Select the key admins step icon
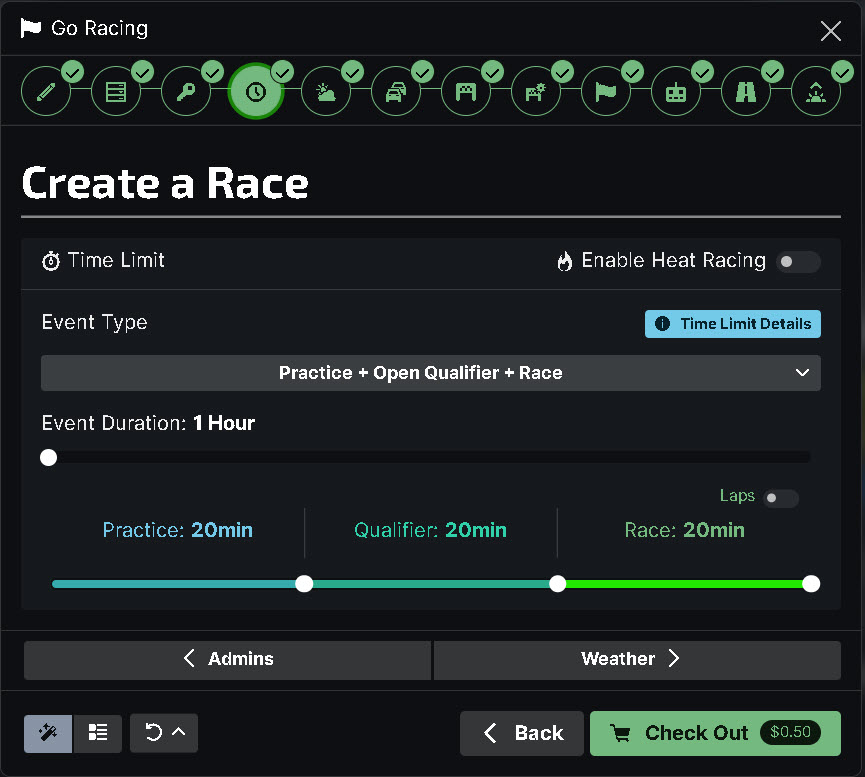The image size is (865, 777). pyautogui.click(x=186, y=92)
